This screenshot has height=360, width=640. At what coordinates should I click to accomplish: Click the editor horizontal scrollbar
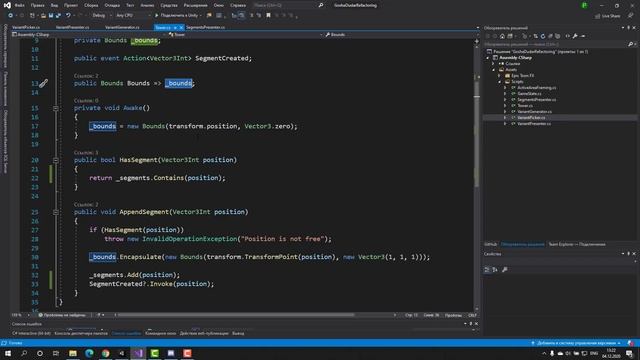(237, 315)
